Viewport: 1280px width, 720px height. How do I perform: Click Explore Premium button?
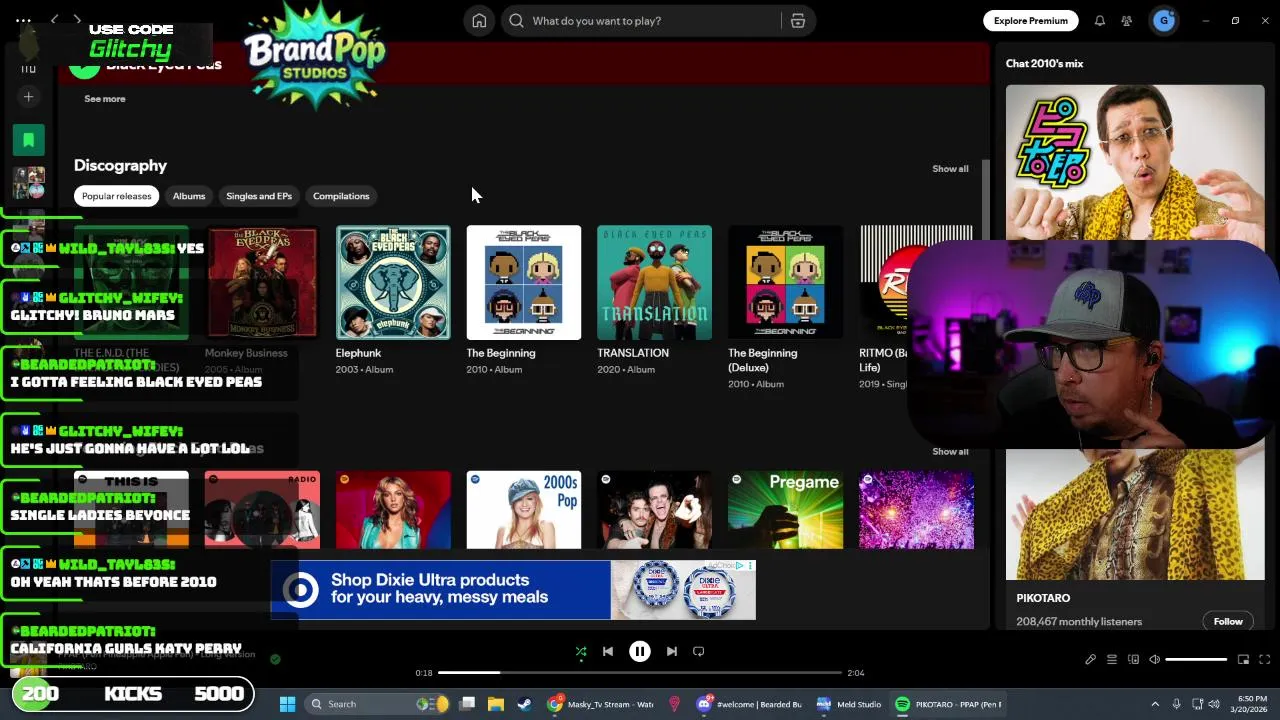click(x=1030, y=21)
